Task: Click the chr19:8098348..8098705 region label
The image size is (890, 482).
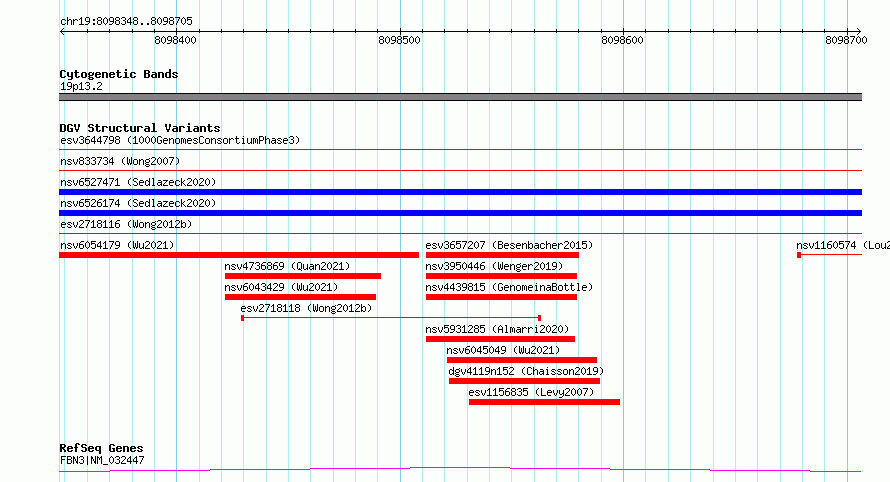Action: (x=126, y=22)
